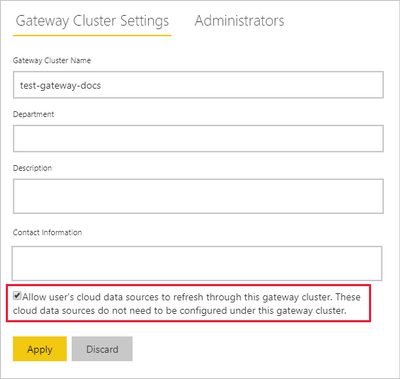Focus the Contact Information text box
Screen dimensions: 400x379
point(197,263)
